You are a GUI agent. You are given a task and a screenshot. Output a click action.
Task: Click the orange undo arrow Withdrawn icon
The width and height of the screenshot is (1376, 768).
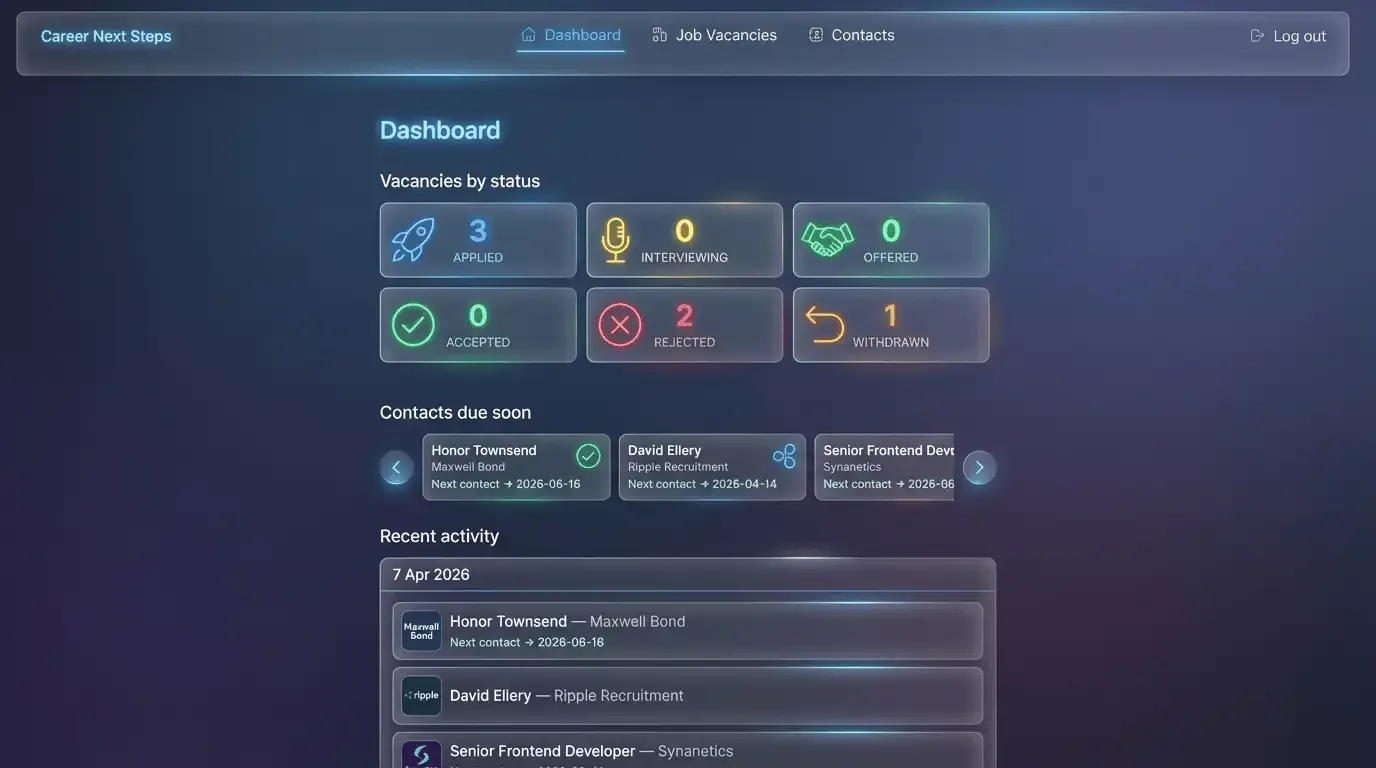coord(825,325)
